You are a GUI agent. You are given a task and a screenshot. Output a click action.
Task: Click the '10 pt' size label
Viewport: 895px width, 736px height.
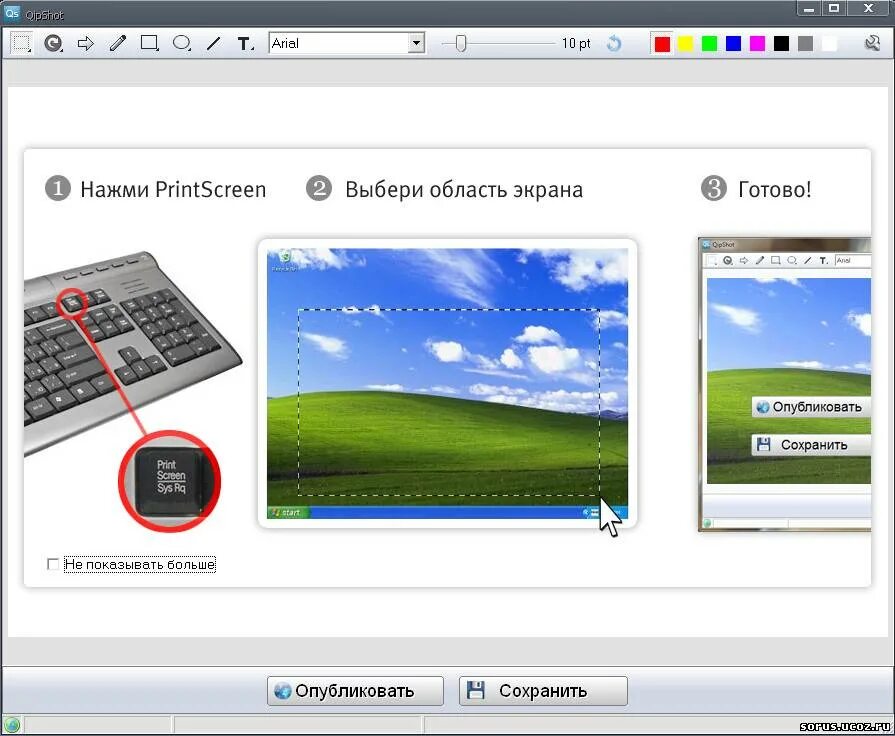576,43
